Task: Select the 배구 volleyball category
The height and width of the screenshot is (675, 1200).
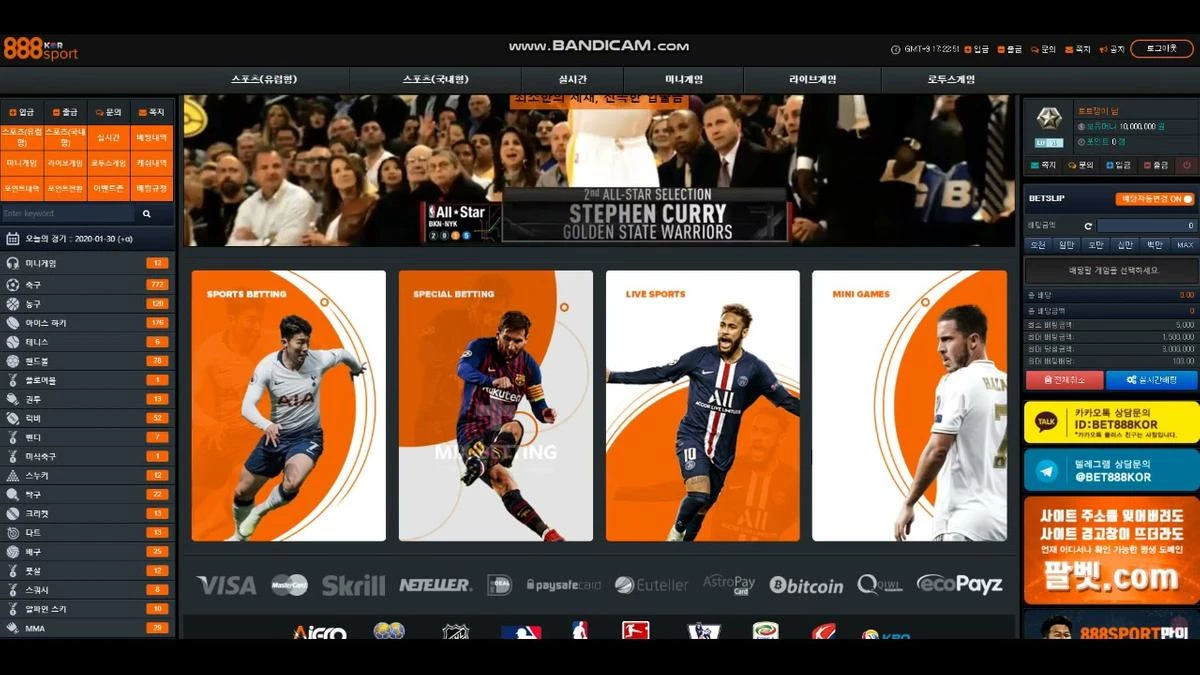Action: coord(88,551)
